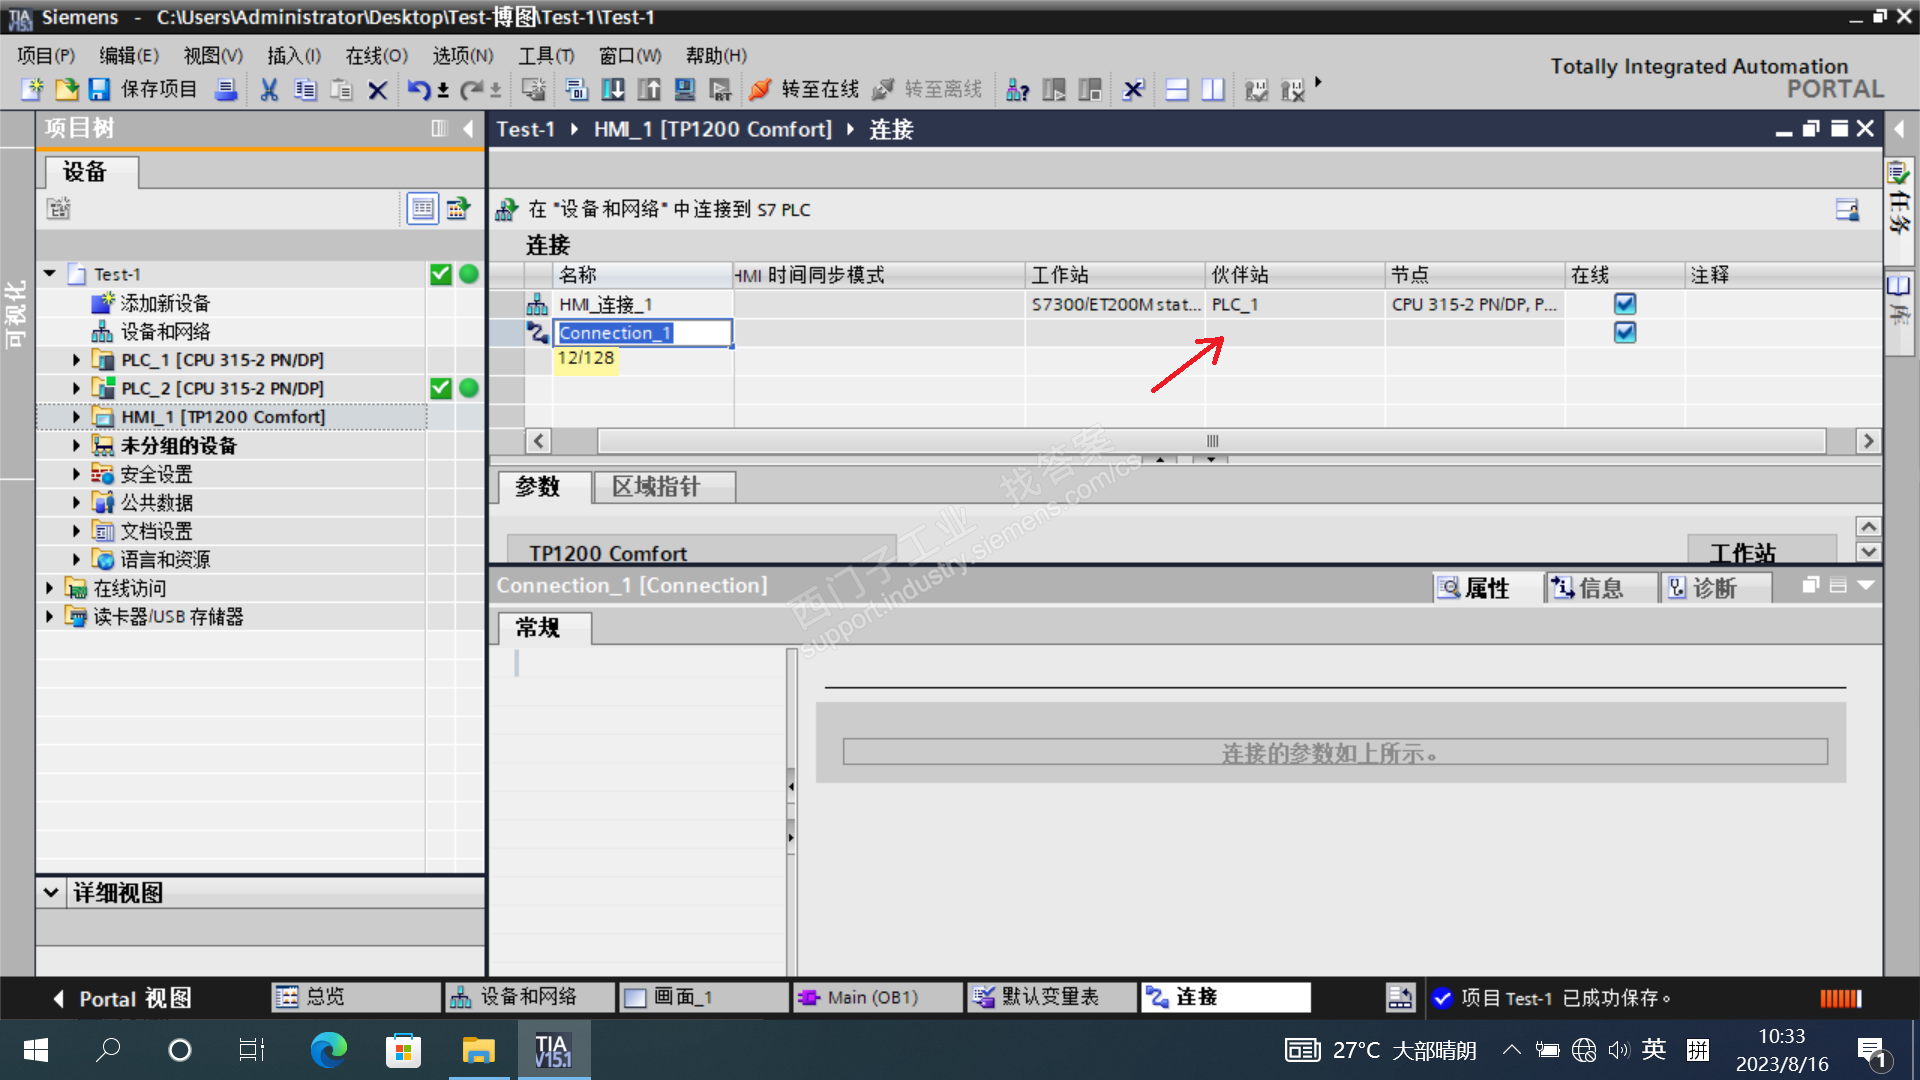The height and width of the screenshot is (1080, 1920).
Task: Toggle online checkbox for Connection_1 row
Action: tap(1624, 333)
